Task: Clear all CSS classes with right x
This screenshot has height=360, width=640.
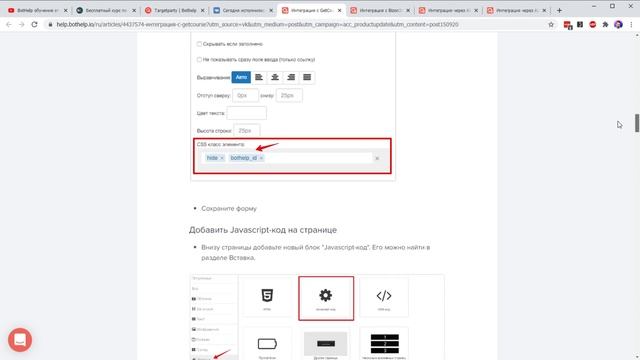Action: point(377,158)
